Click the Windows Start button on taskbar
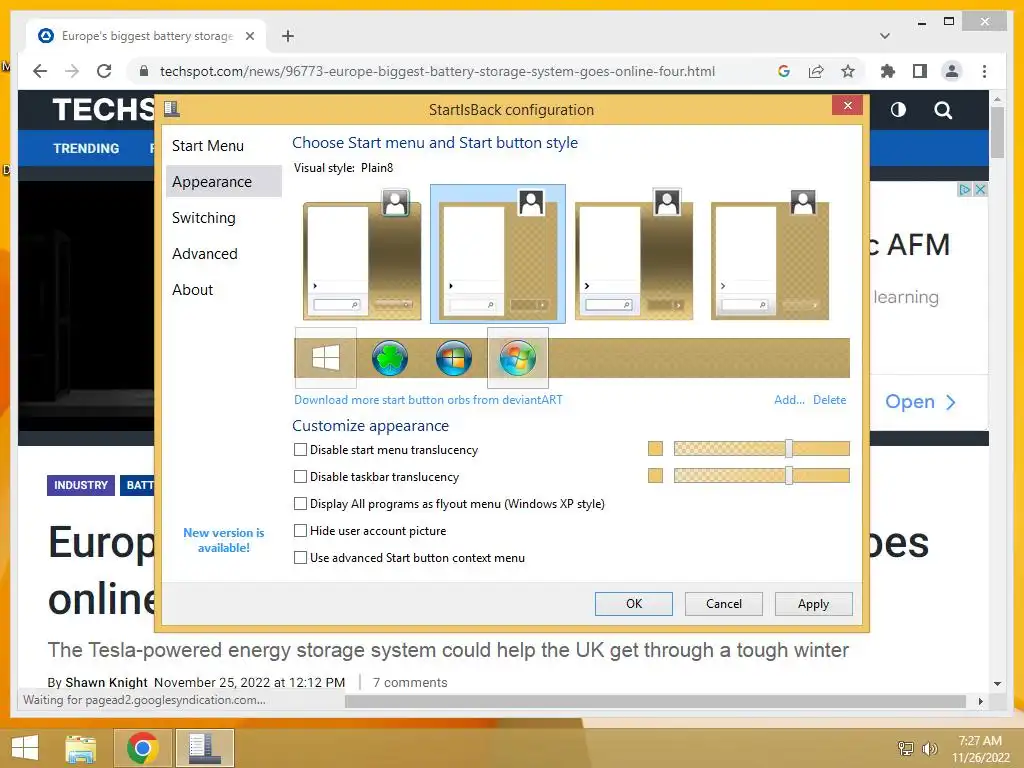 coord(25,748)
